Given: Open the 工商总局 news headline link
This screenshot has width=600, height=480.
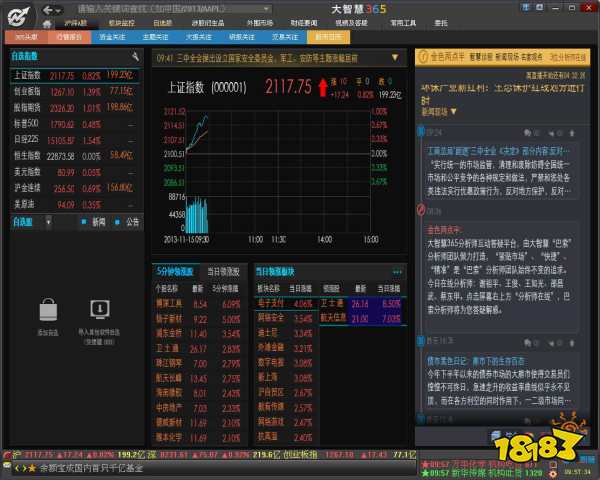Looking at the screenshot, I should pos(475,151).
